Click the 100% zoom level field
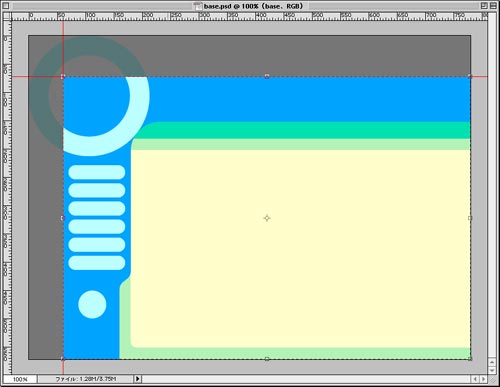Screen dimensions: 500x387 [20, 379]
